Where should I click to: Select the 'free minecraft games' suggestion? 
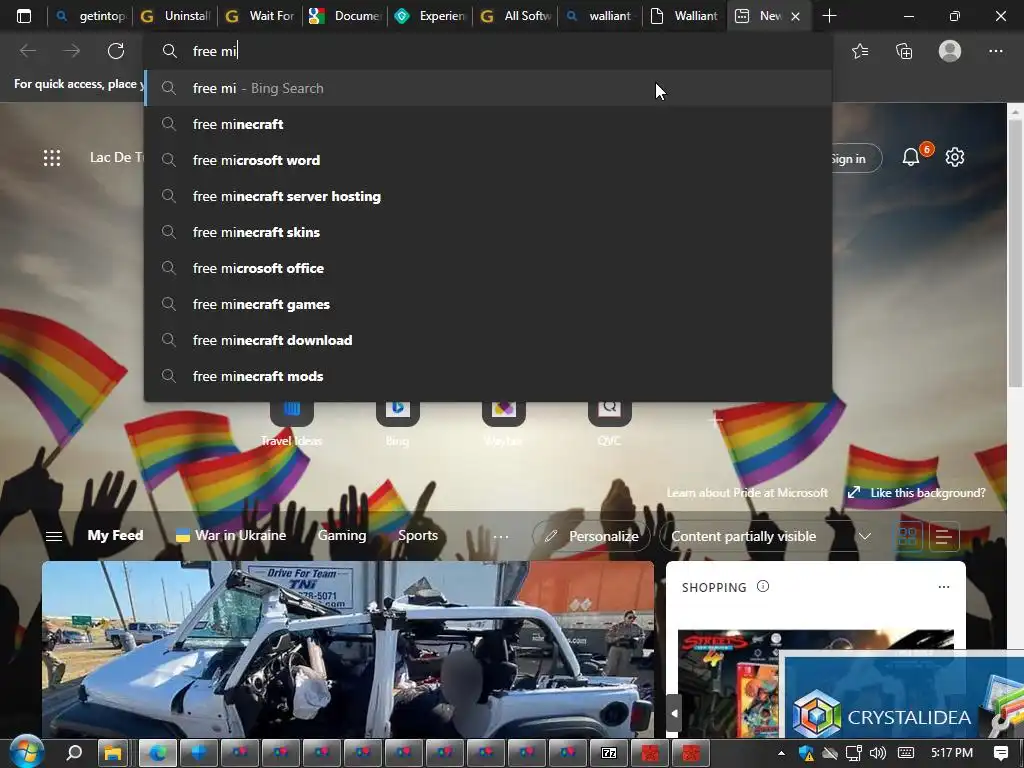(488, 304)
